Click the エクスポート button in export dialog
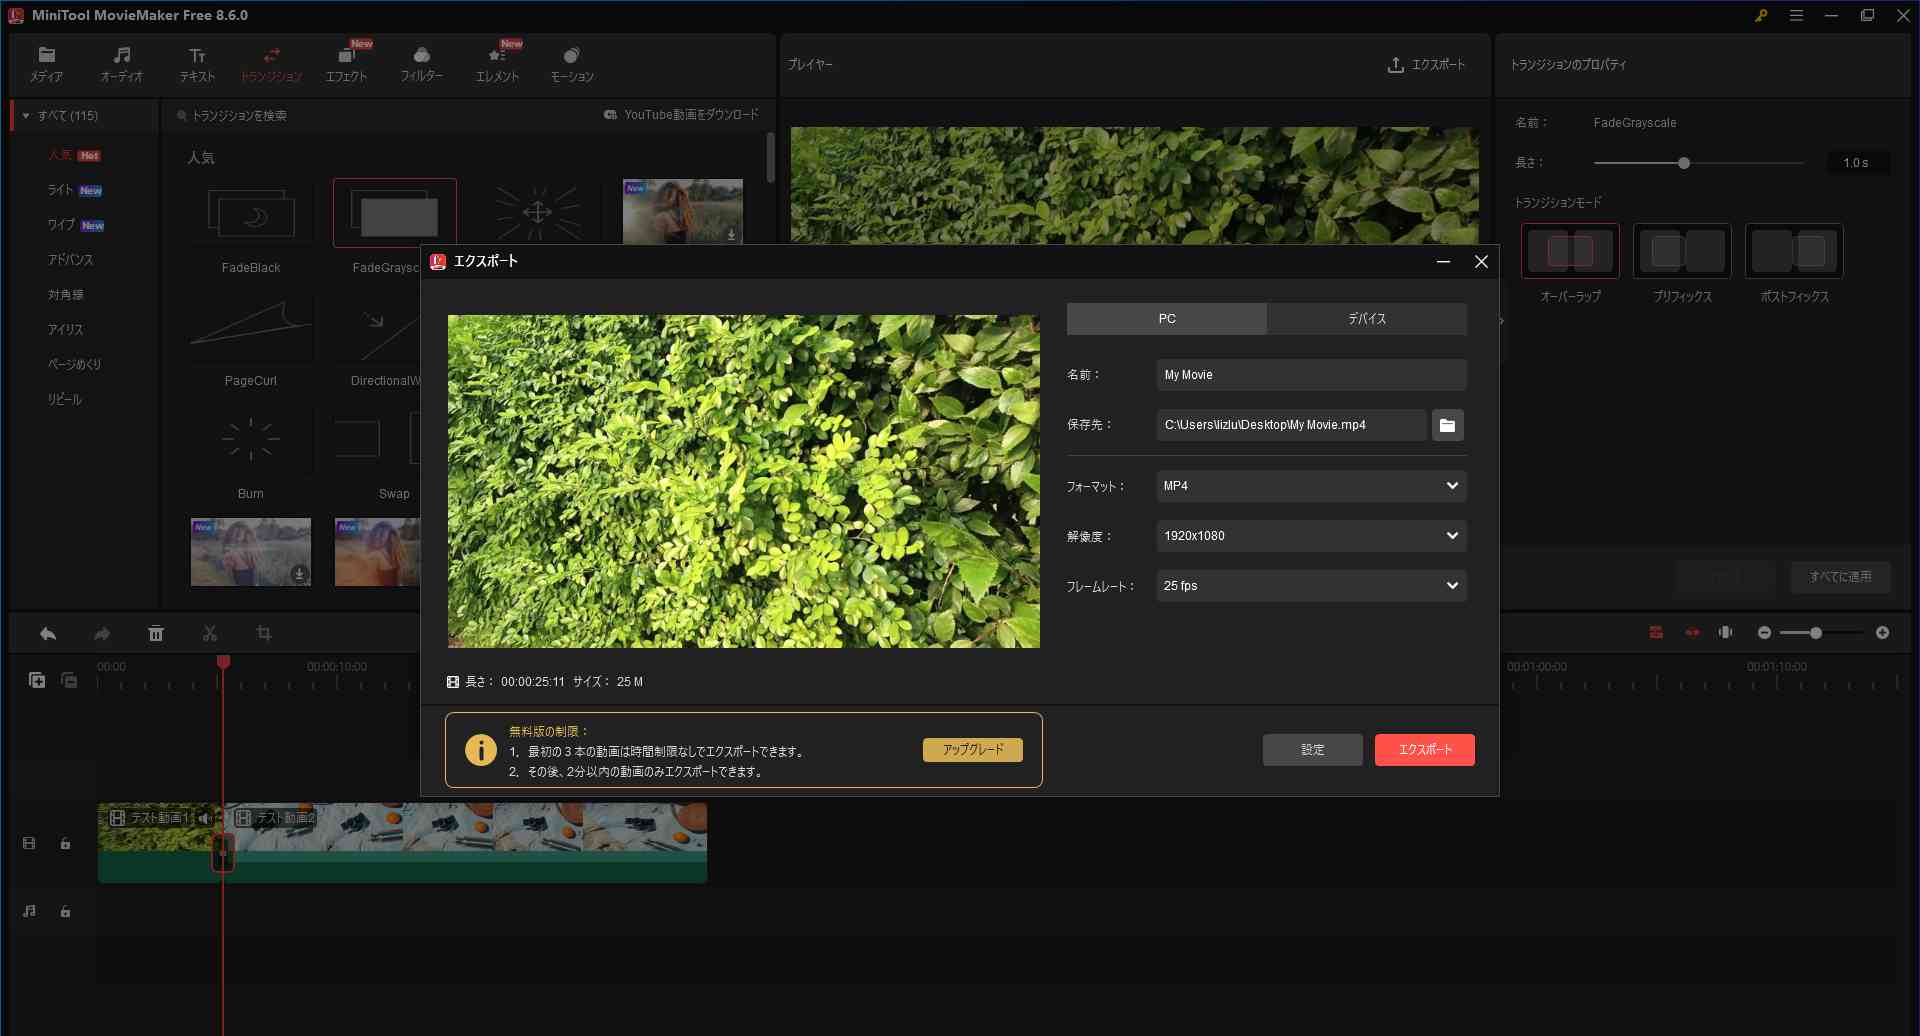This screenshot has height=1036, width=1920. (1424, 749)
